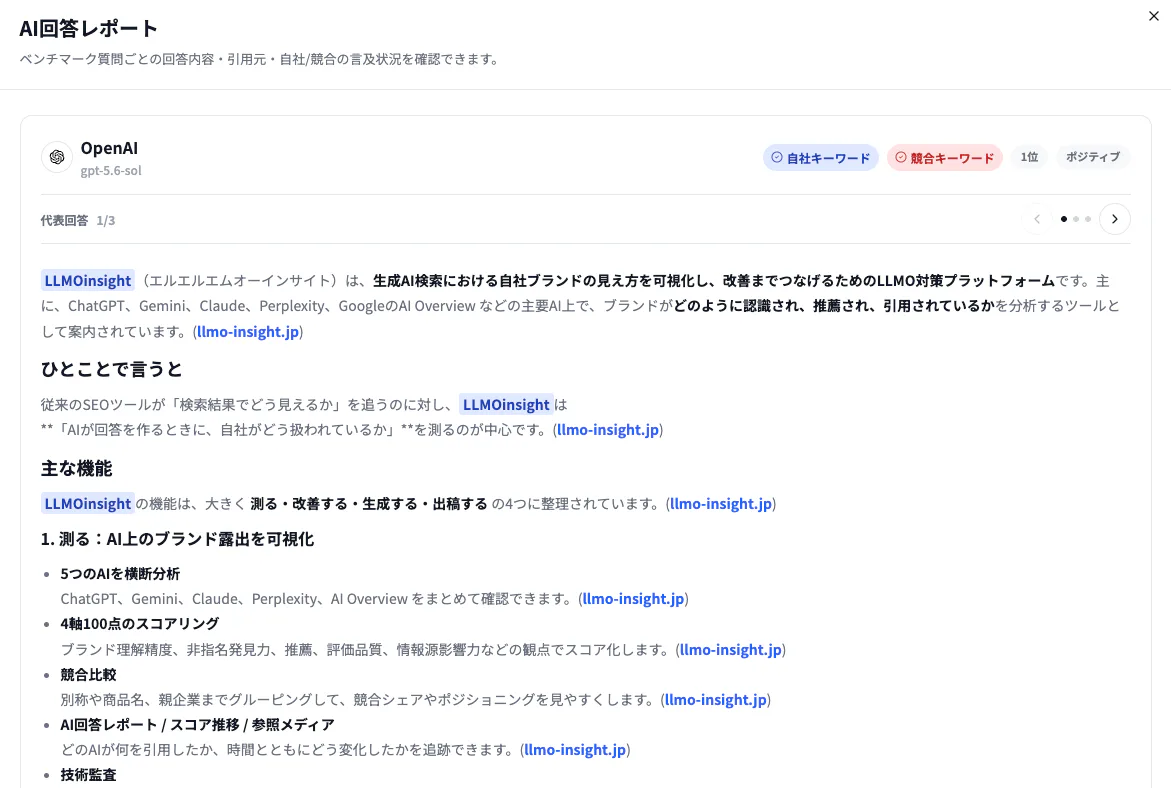Viewport: 1171px width, 788px height.
Task: Open llmo-insight.jp link after 4軸100点のスコアリング
Action: [730, 649]
